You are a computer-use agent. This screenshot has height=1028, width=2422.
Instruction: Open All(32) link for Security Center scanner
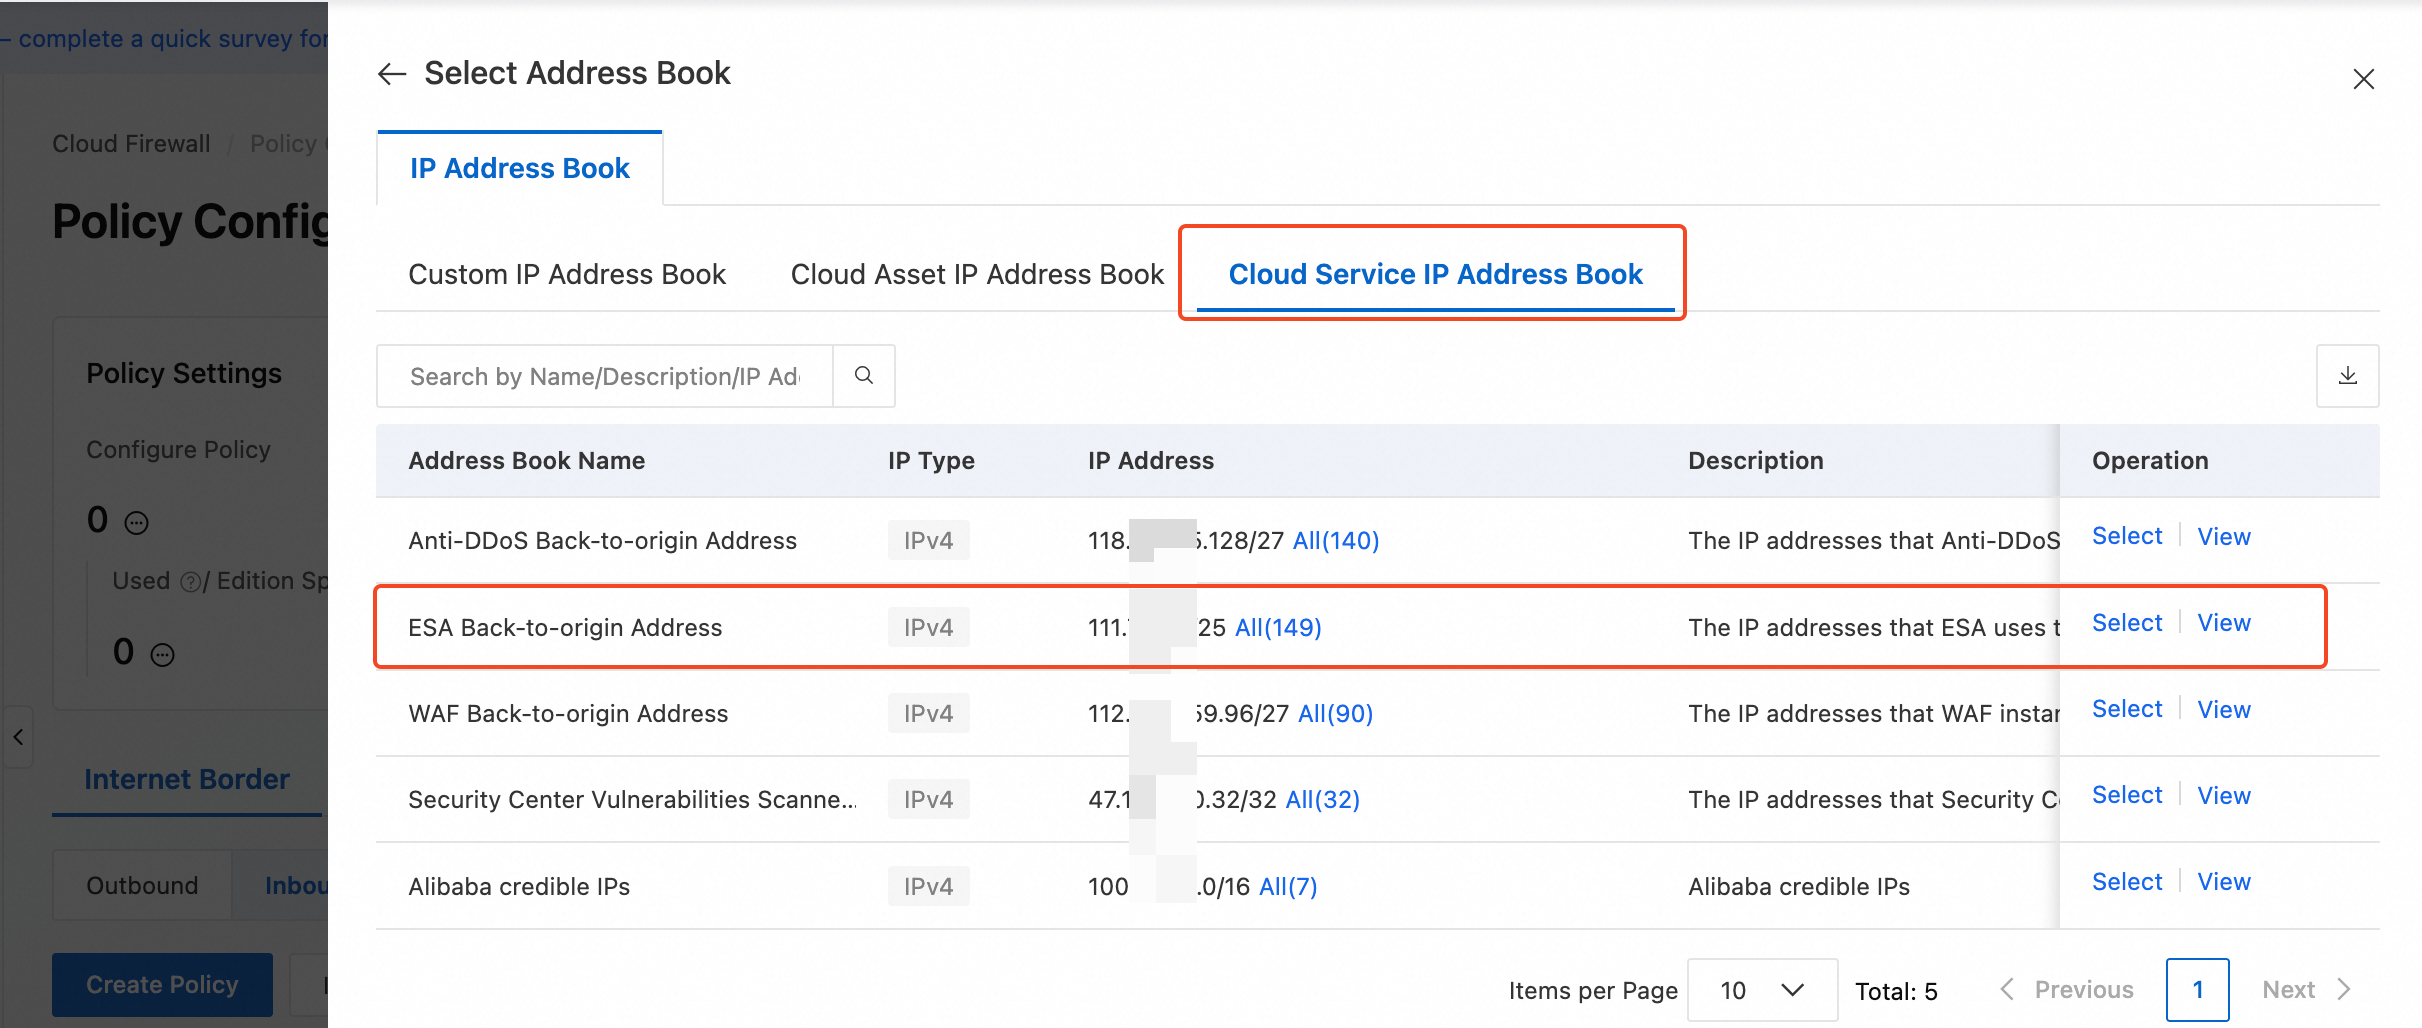tap(1322, 800)
